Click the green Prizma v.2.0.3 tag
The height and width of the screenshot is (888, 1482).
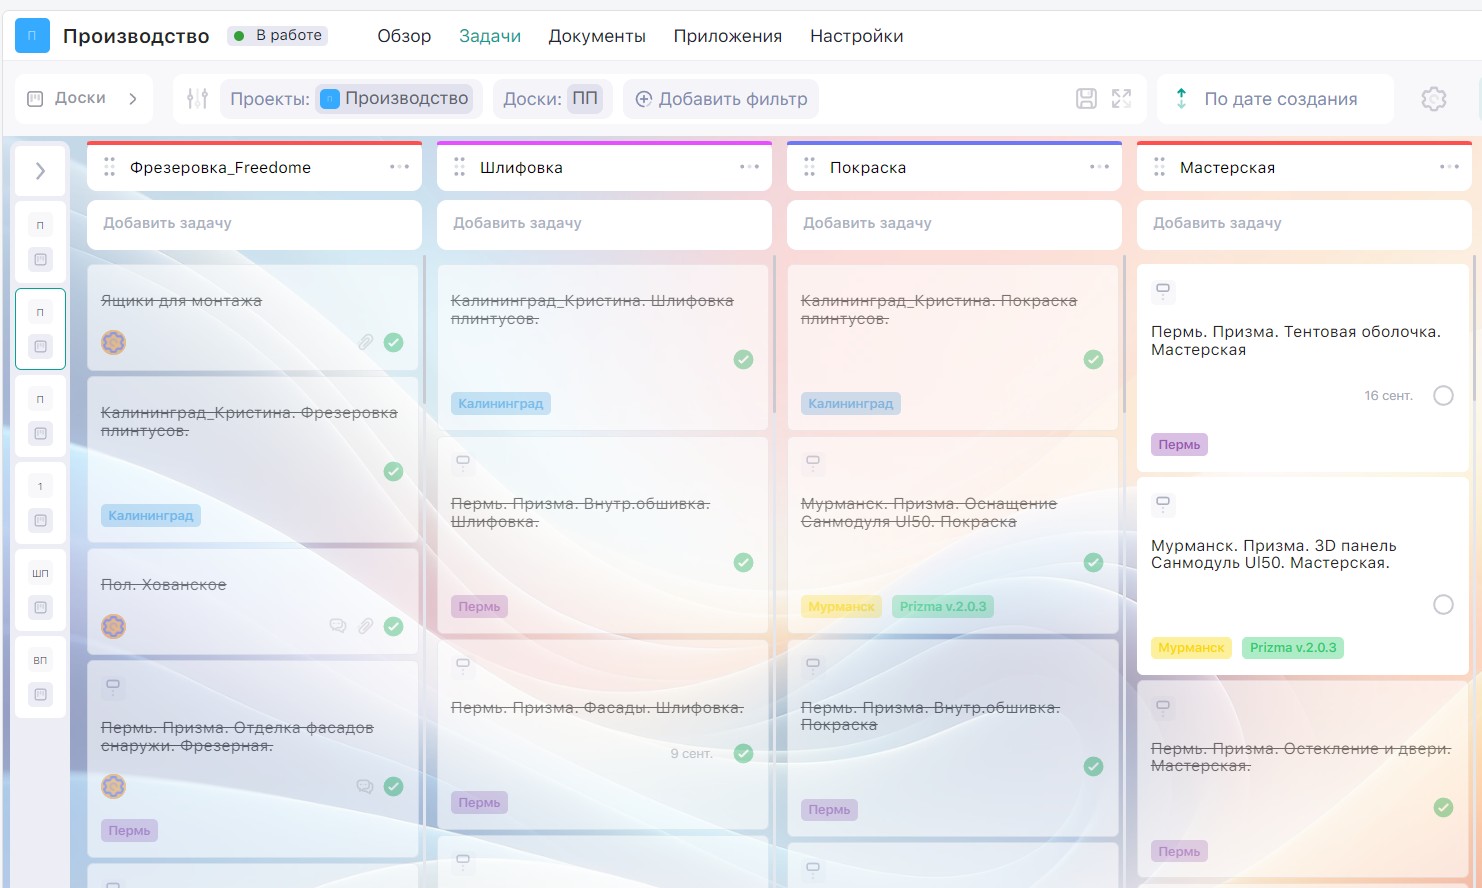pyautogui.click(x=1292, y=648)
